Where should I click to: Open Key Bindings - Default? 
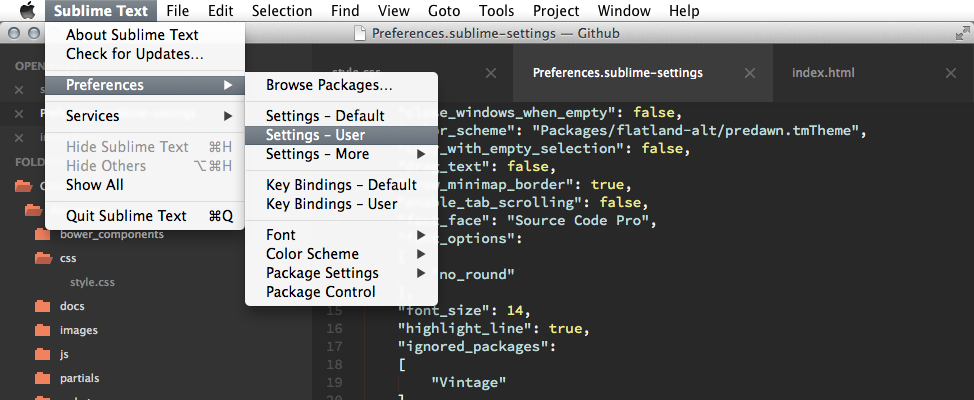342,185
